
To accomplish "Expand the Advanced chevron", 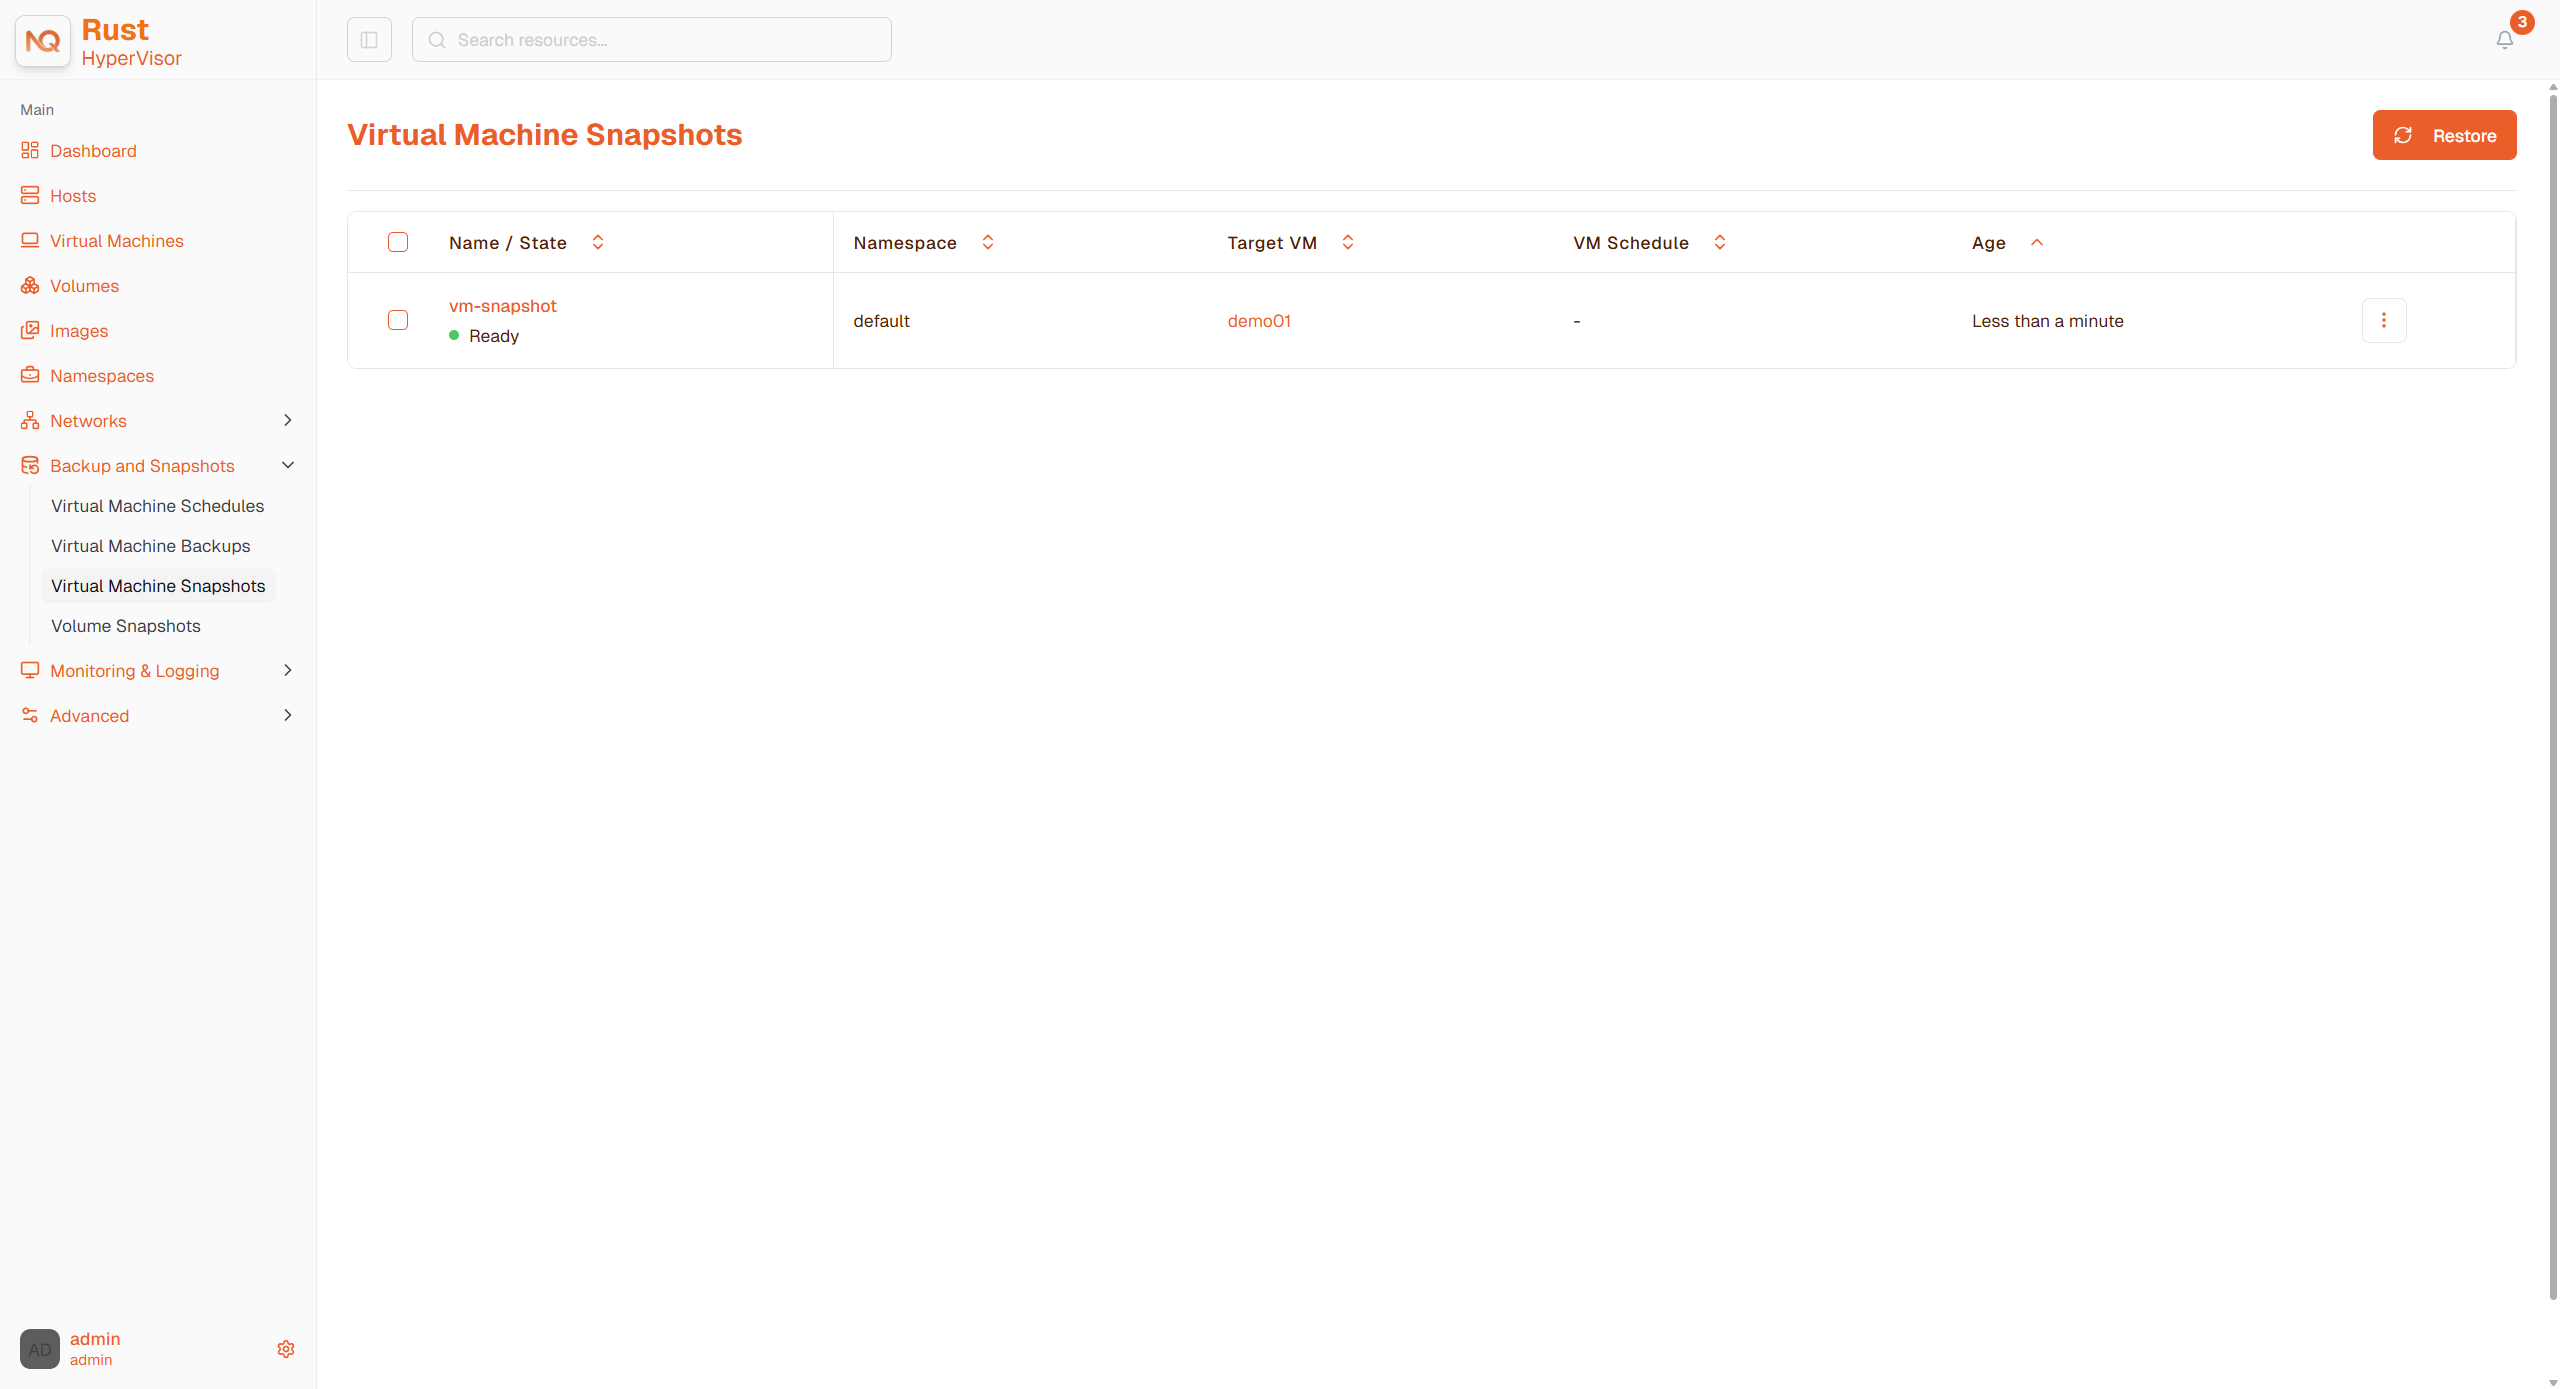I will pyautogui.click(x=288, y=715).
